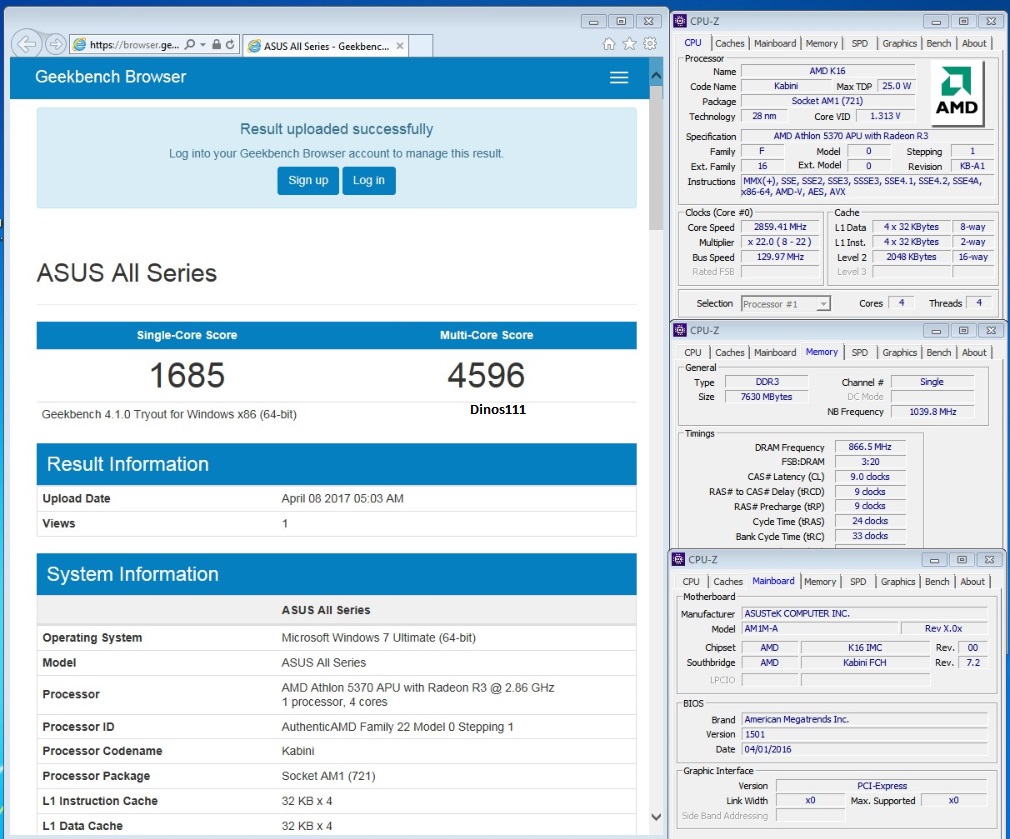Select the ASUS All Series browser tab
This screenshot has height=839, width=1010.
point(326,46)
